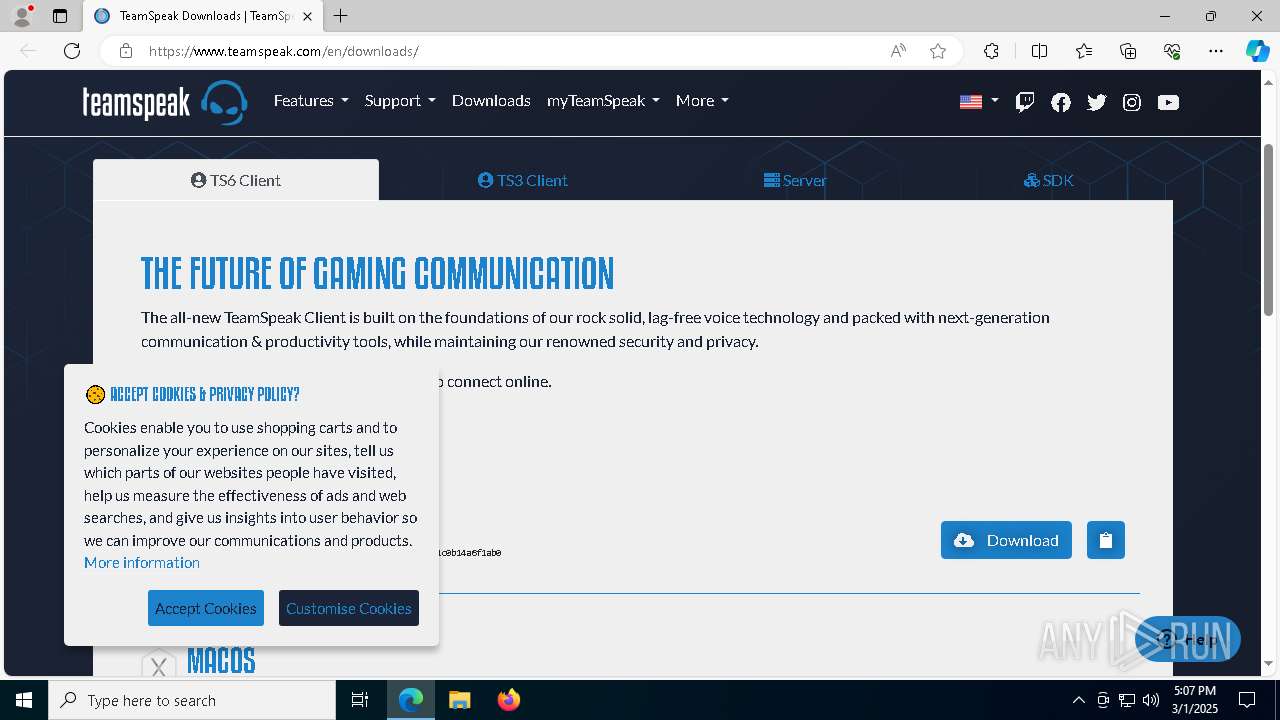Click the taskbar search box
This screenshot has width=1280, height=720.
tap(192, 700)
